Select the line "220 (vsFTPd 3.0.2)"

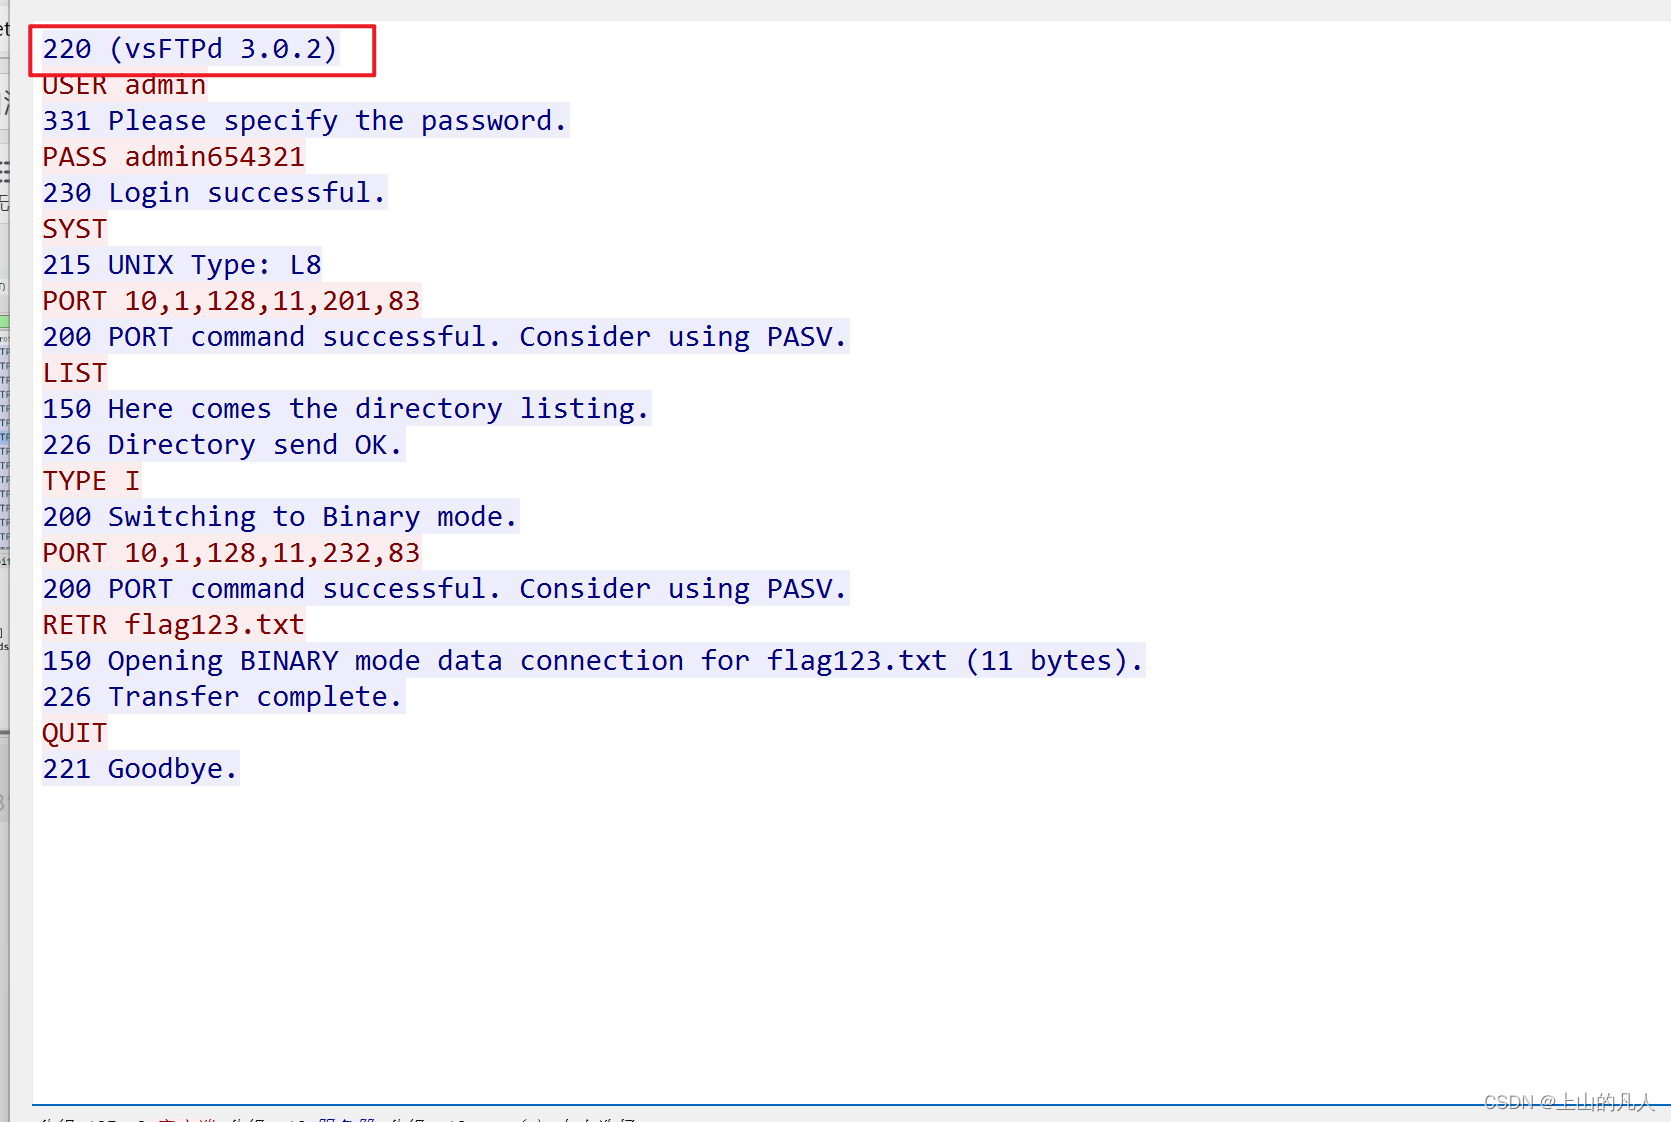190,49
